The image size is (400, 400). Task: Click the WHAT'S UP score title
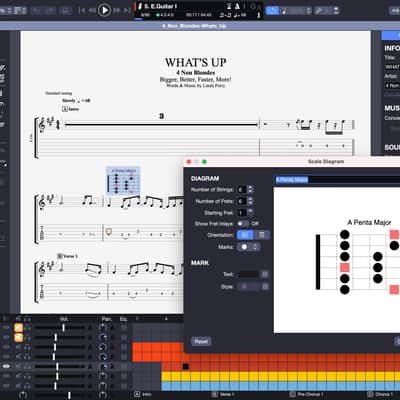pos(196,62)
